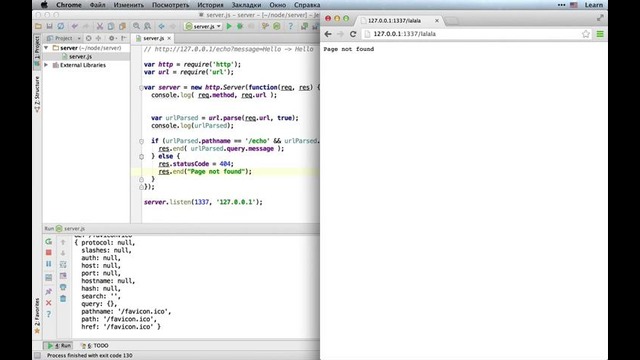
Task: Click the Rerun server.js icon in the Run panel
Action: (49, 241)
